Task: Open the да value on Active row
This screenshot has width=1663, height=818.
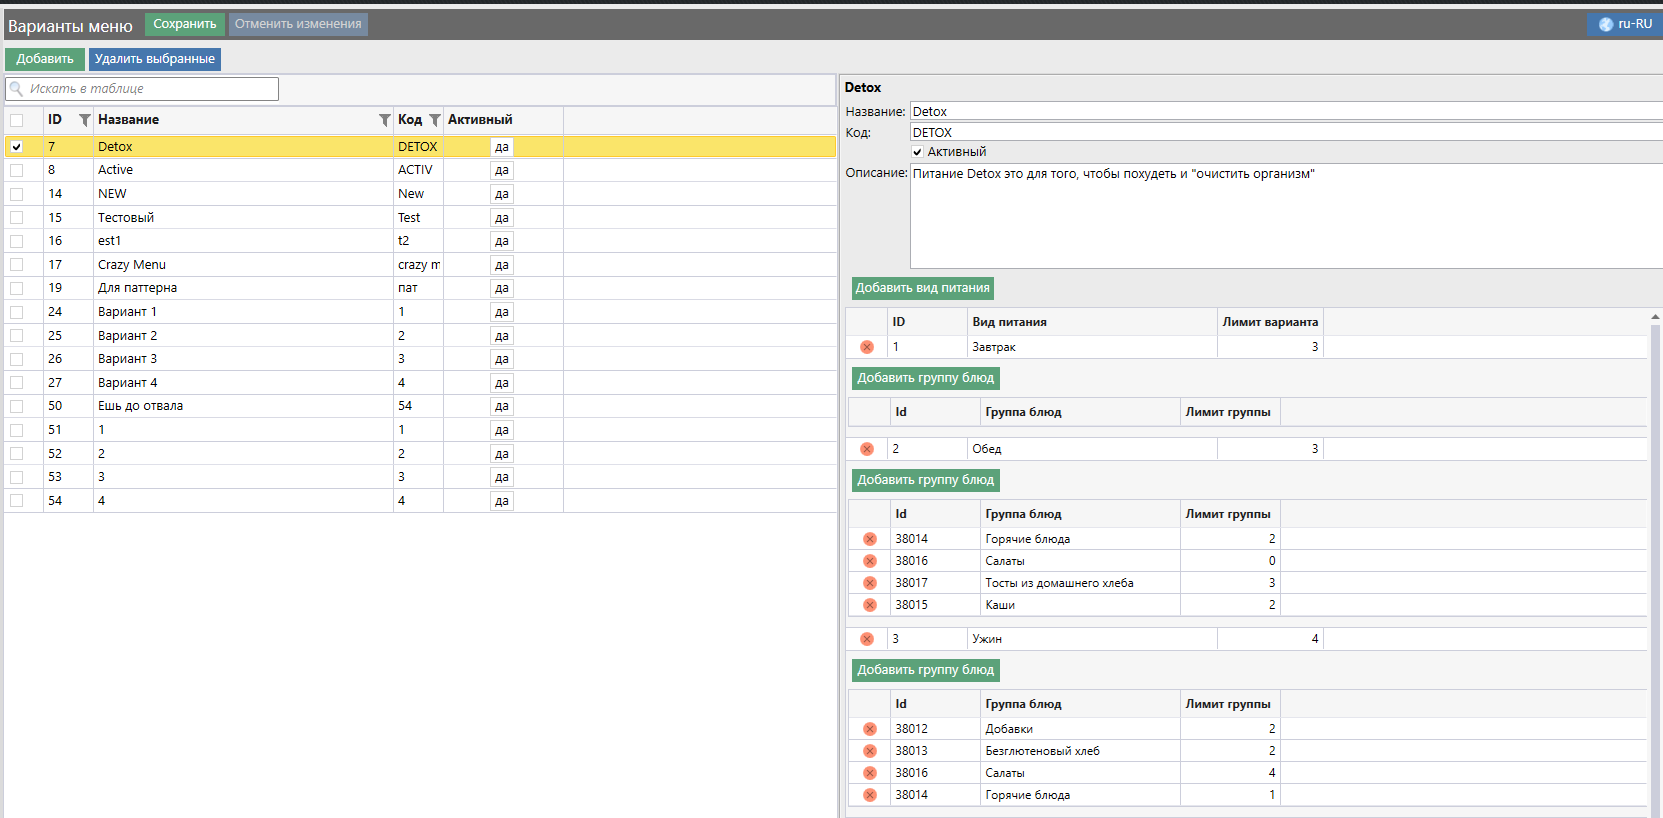Action: 502,170
